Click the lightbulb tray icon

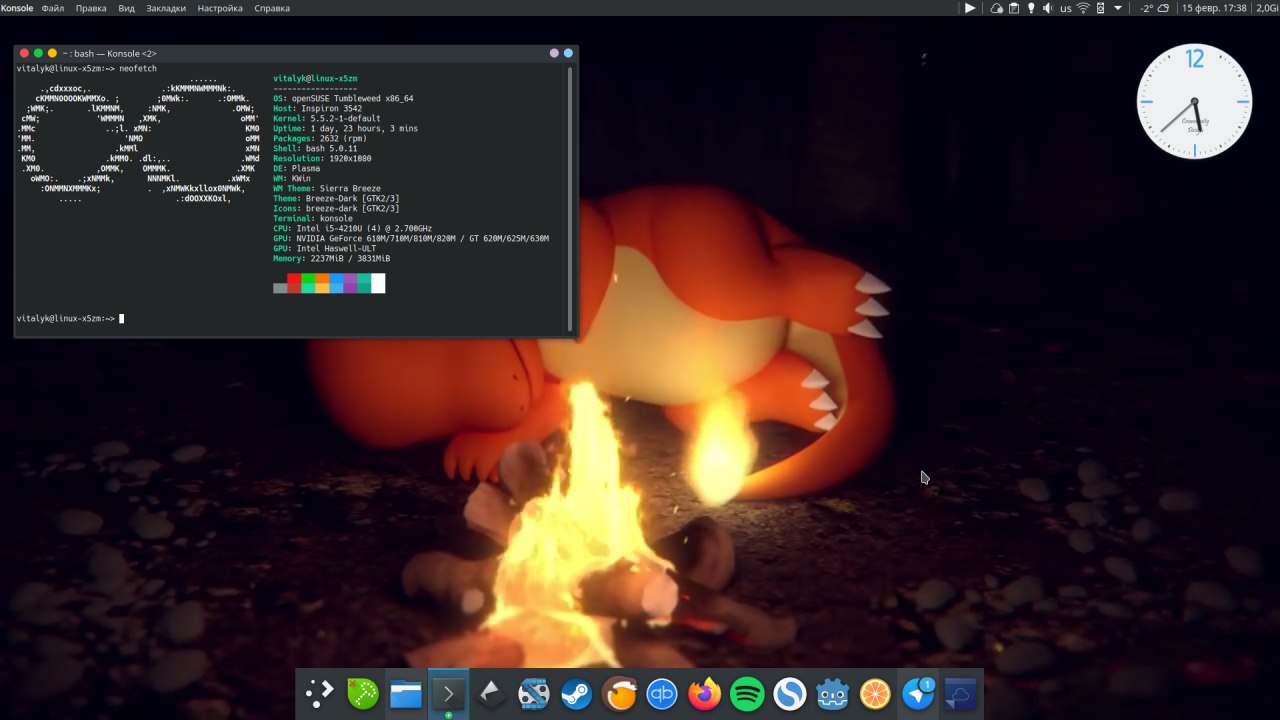[1031, 8]
